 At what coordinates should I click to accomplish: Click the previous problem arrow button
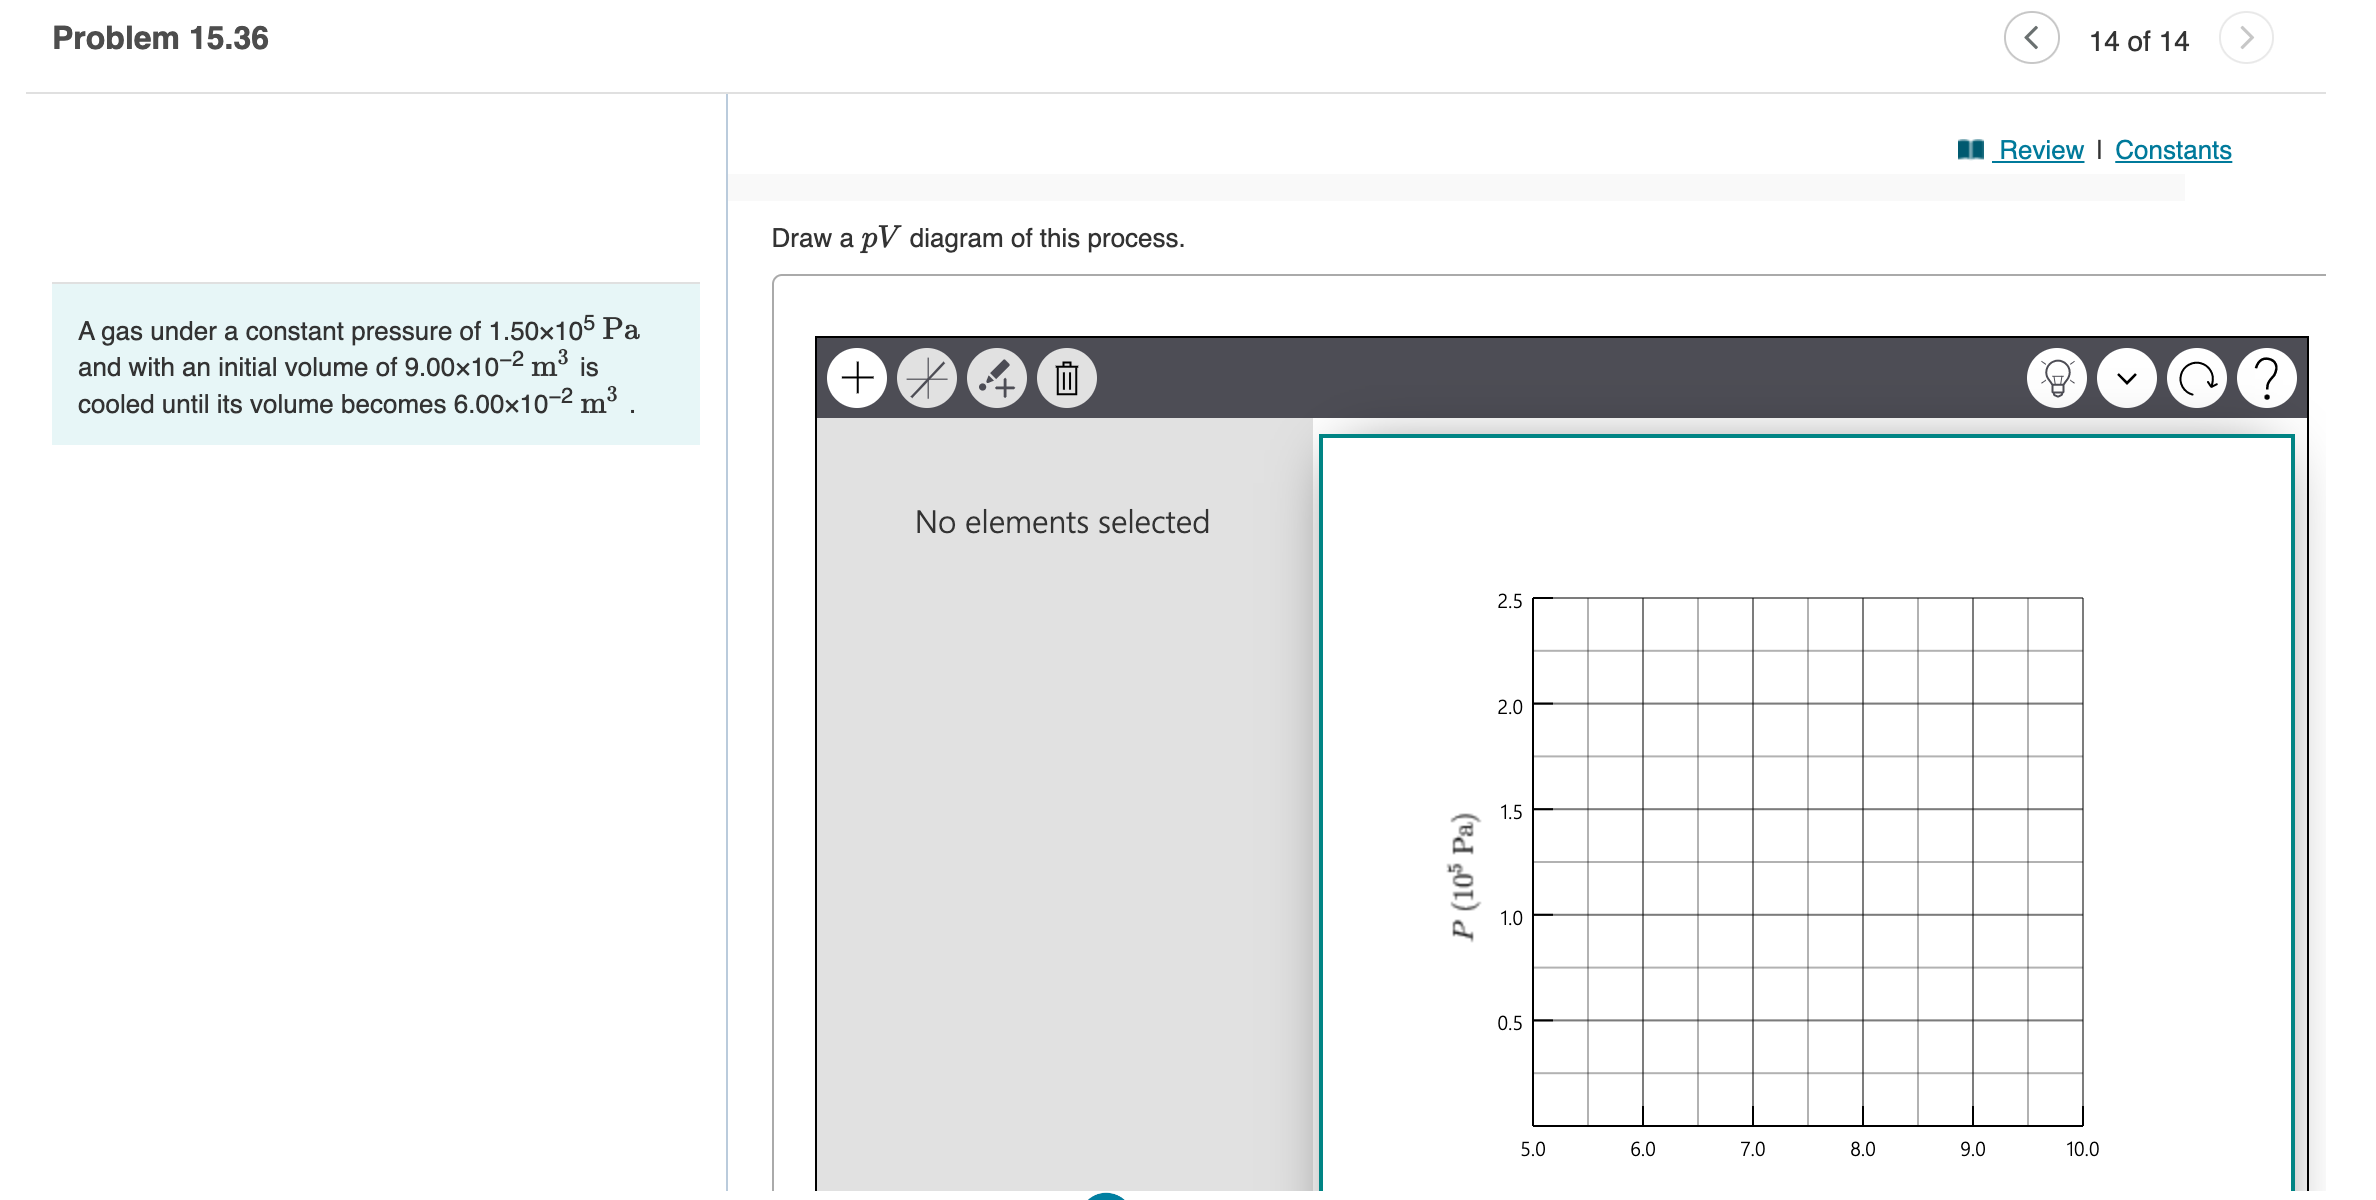click(x=2031, y=38)
